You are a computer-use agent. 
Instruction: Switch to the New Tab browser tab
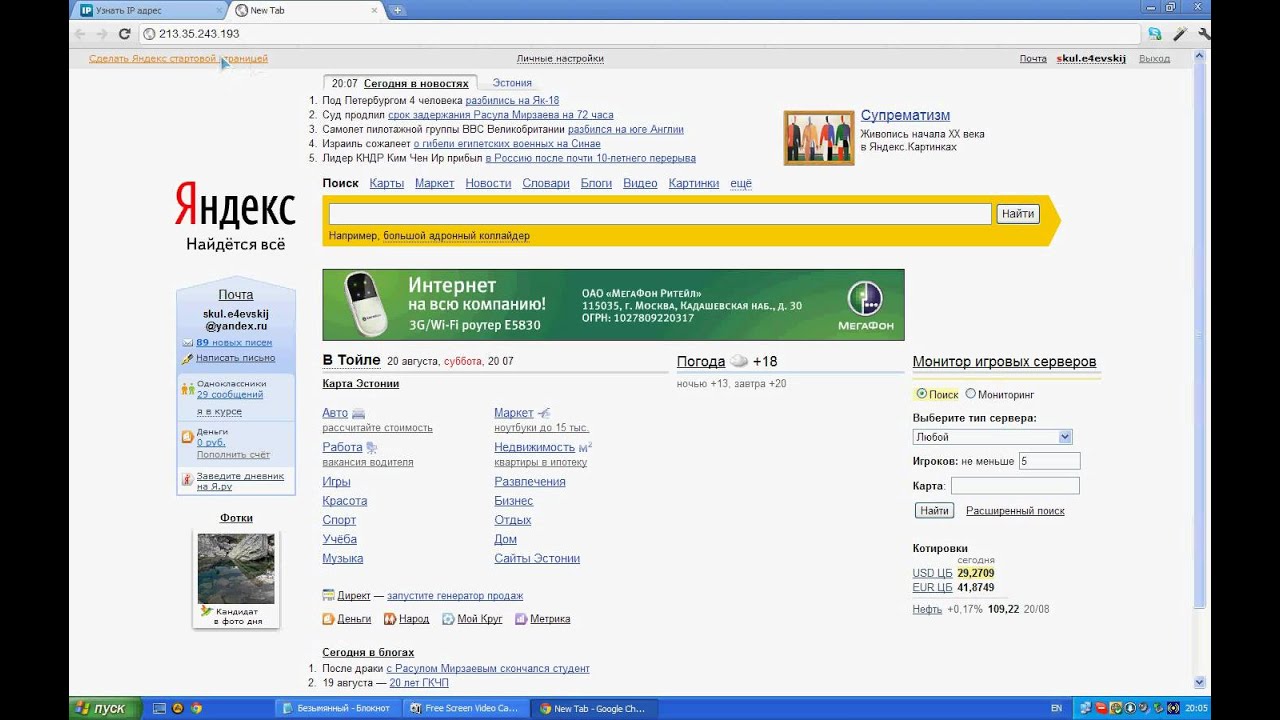click(306, 10)
